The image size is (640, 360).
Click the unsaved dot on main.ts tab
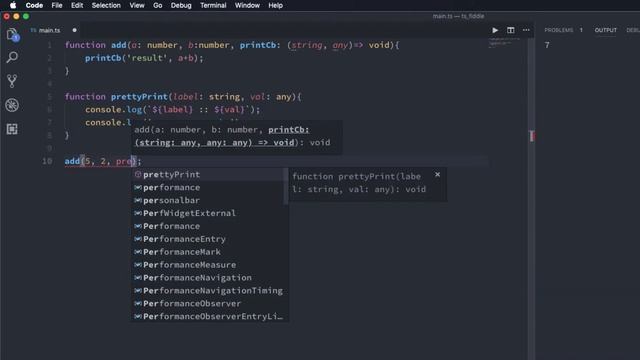tap(74, 30)
